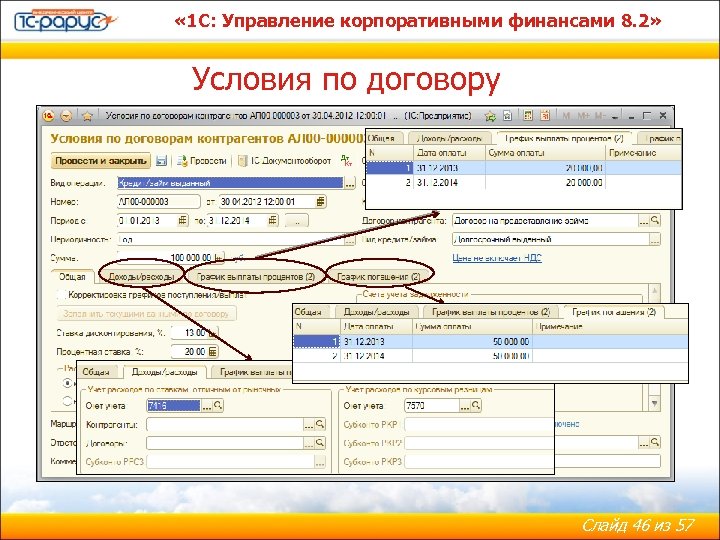720x540 pixels.
Task: Click magnifier beside Контрагенты field
Action: coord(320,424)
